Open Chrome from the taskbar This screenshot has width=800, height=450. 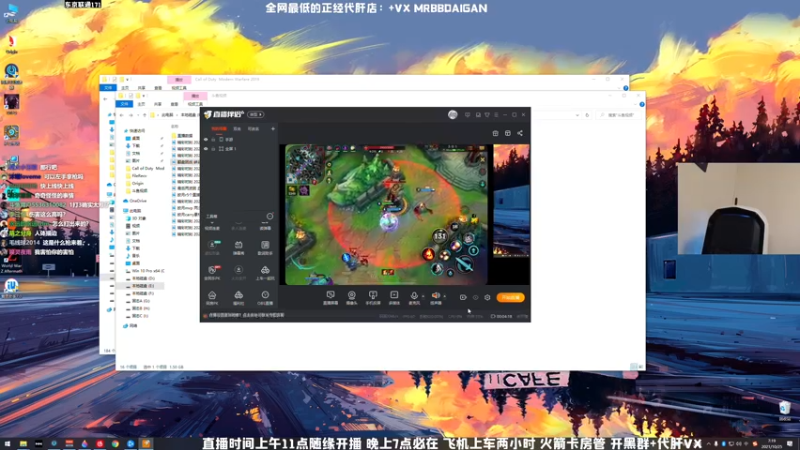tap(115, 444)
